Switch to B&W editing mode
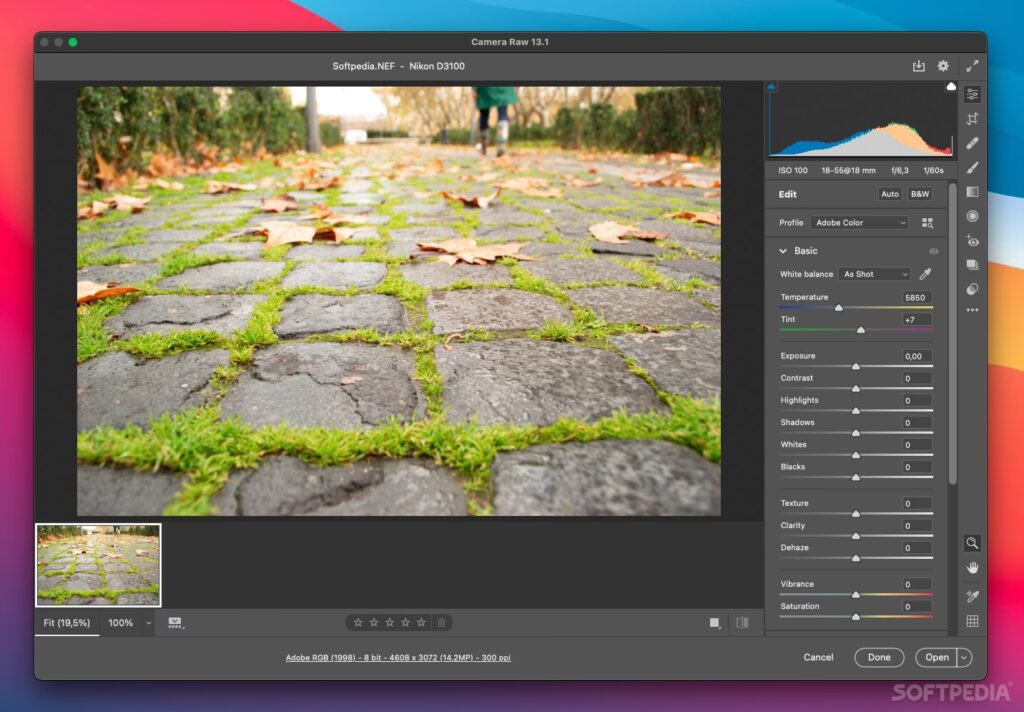1024x712 pixels. click(x=919, y=194)
